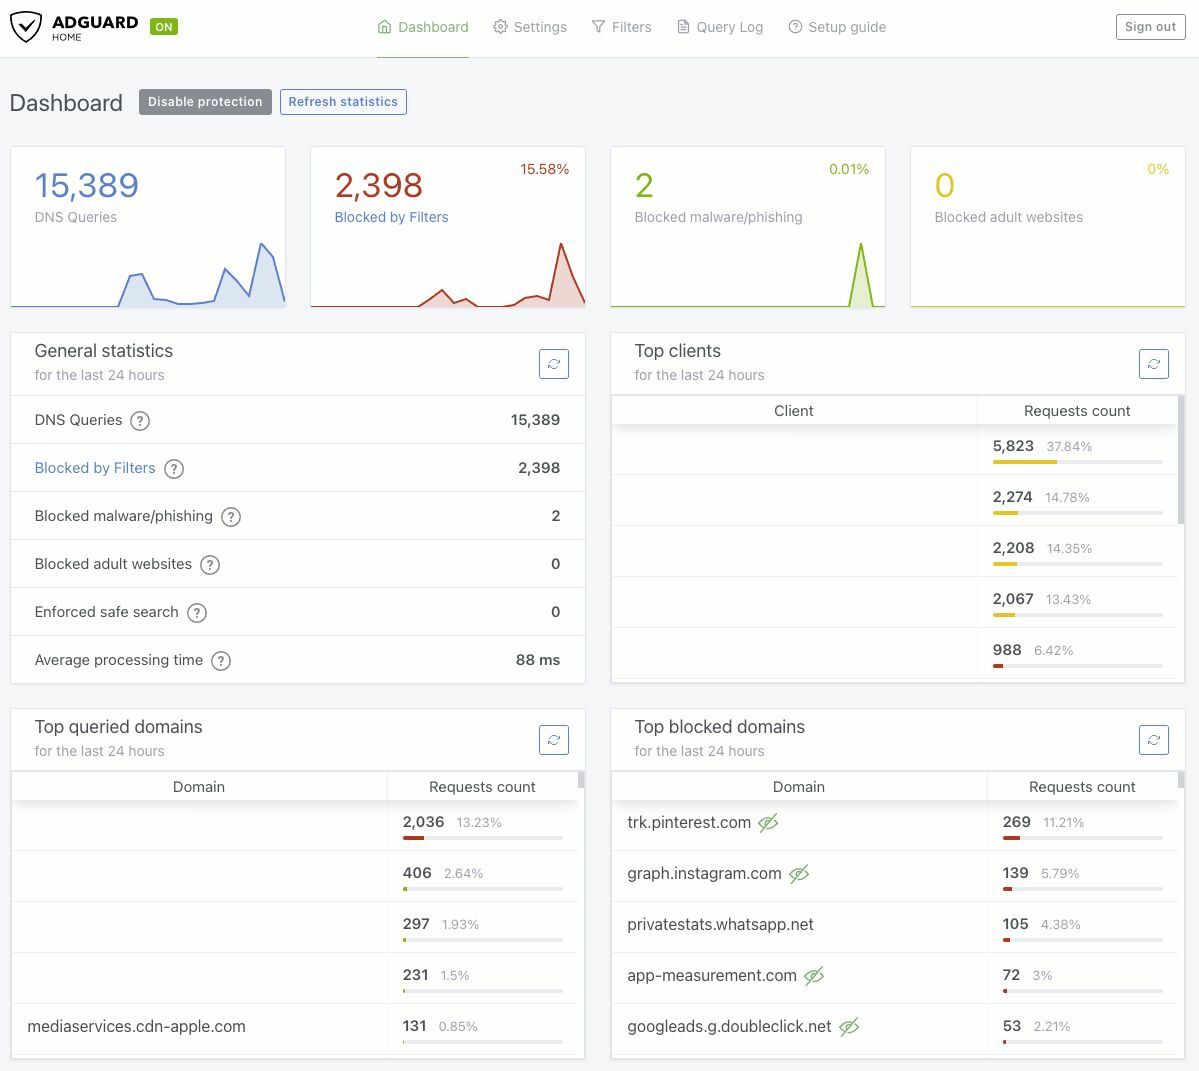Click Requests count header in Top blocked domains

(x=1082, y=787)
